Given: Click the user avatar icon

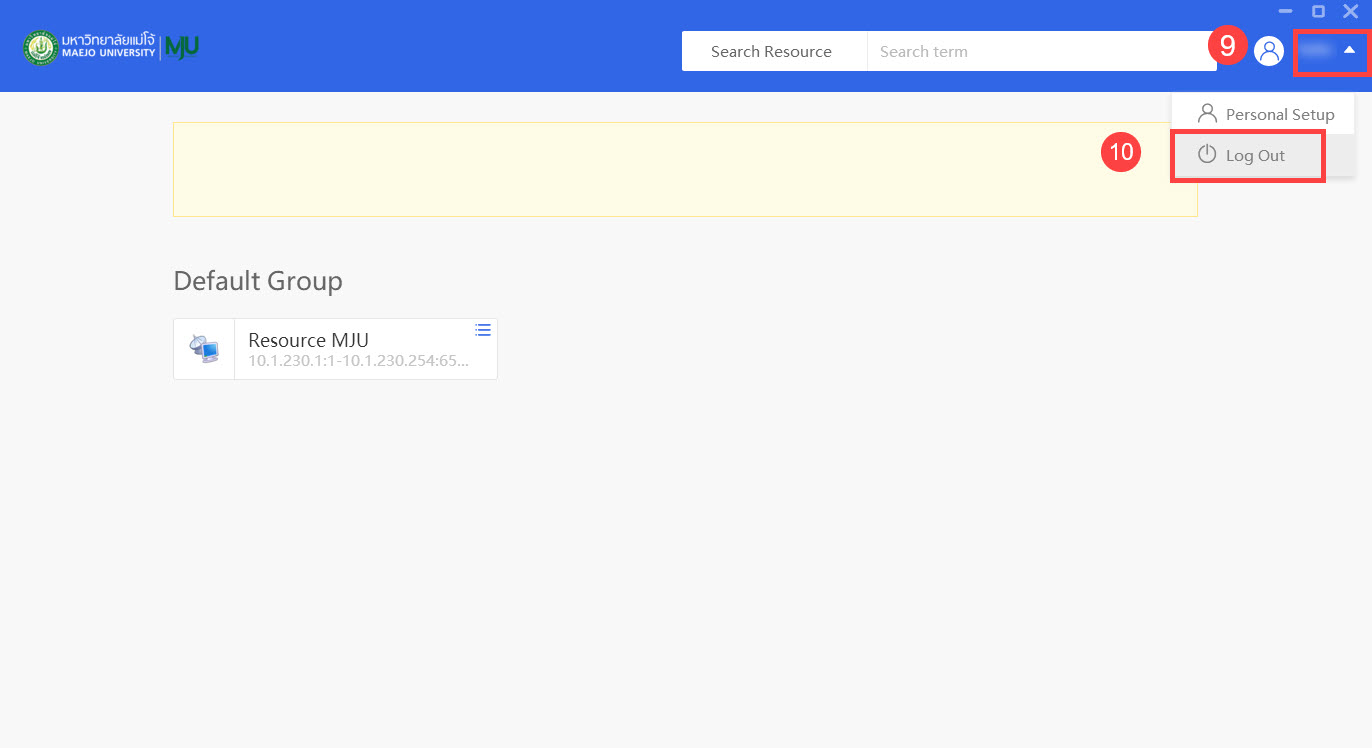Looking at the screenshot, I should pos(1268,51).
